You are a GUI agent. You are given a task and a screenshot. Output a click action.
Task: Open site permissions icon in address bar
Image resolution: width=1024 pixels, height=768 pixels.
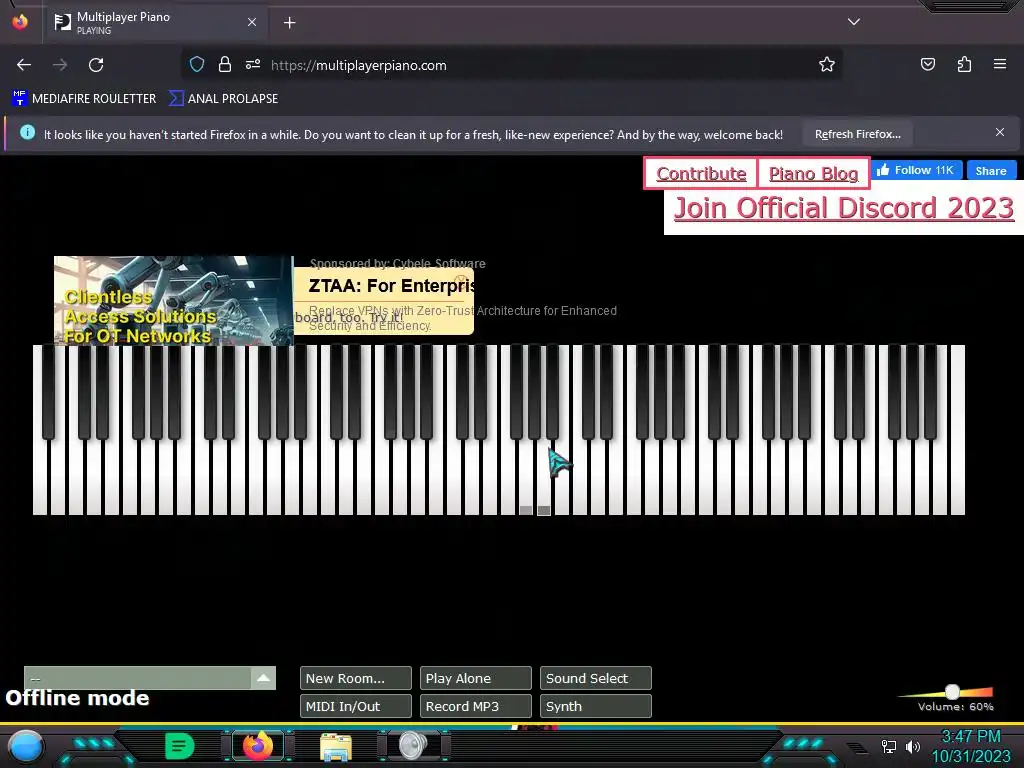coord(253,64)
